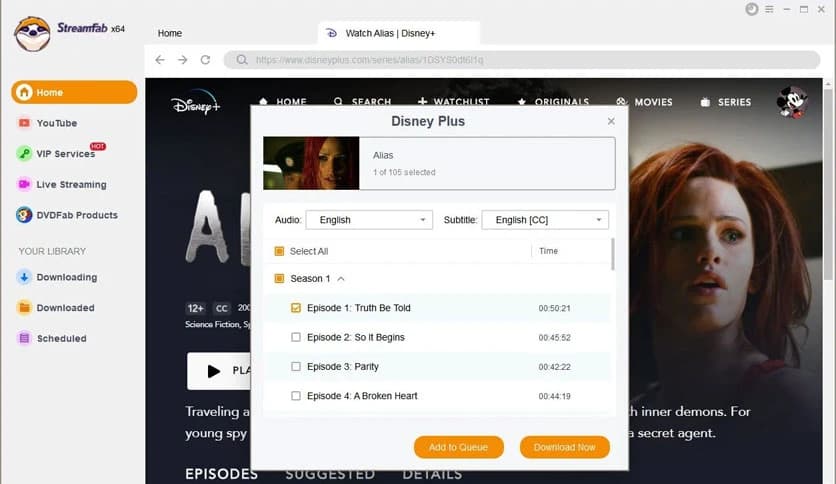Reload the Disney+ page

tap(205, 60)
